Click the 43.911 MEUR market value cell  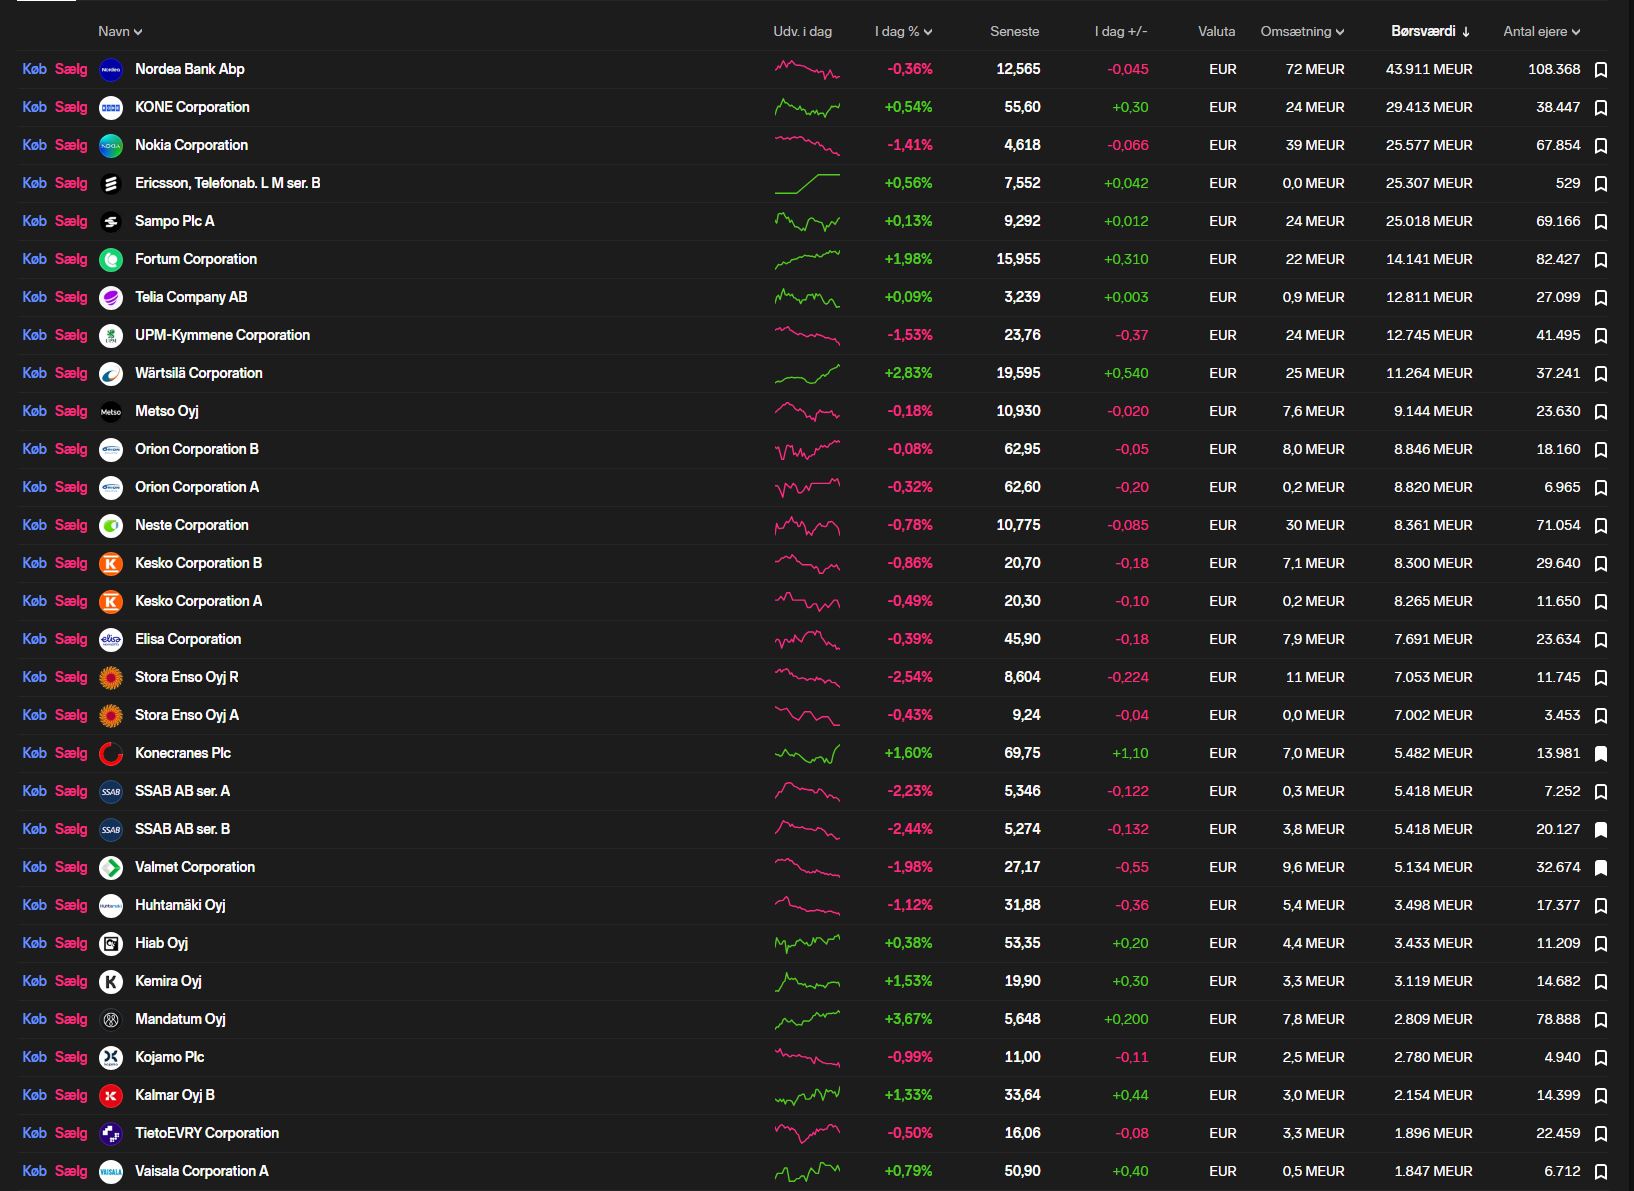(x=1429, y=69)
